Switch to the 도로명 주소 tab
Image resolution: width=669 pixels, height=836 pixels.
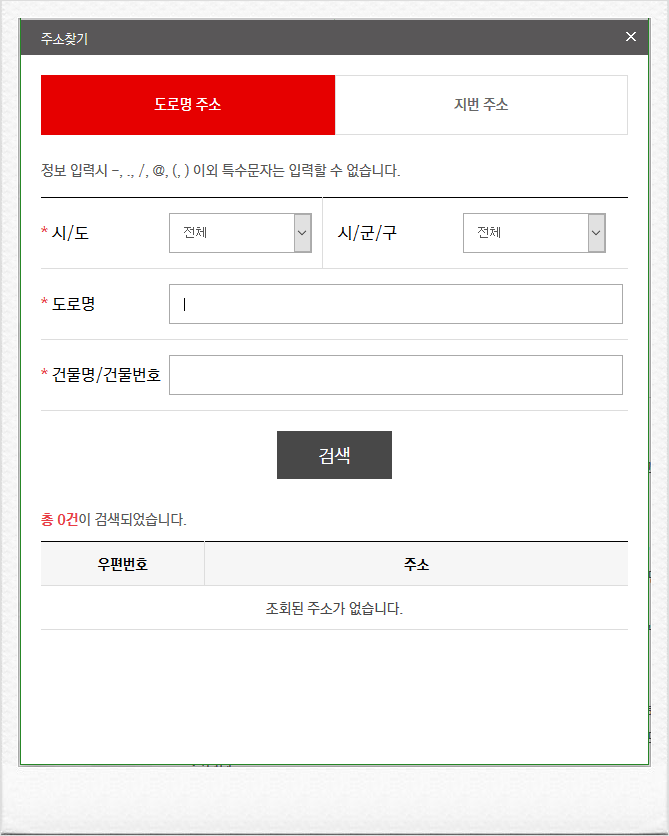[x=188, y=104]
